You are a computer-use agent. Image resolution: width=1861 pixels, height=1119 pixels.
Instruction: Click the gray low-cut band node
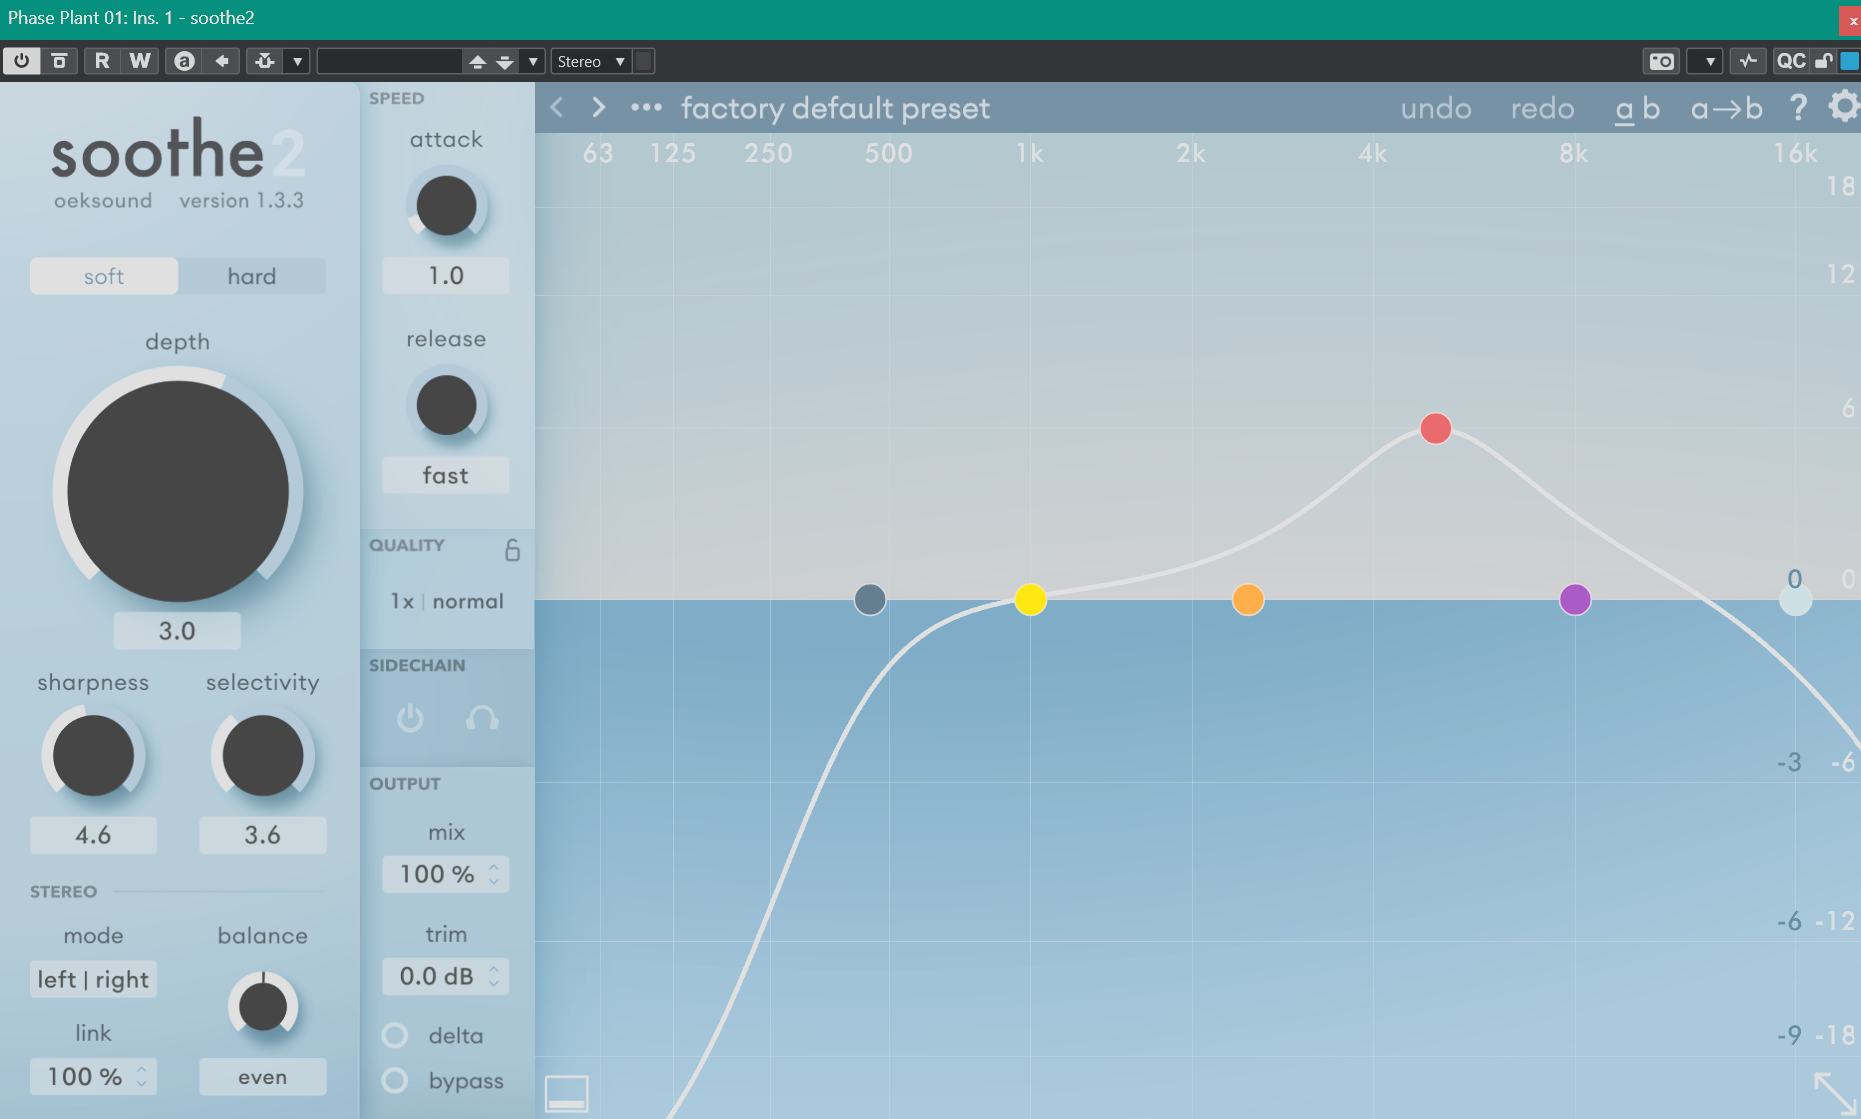(870, 600)
